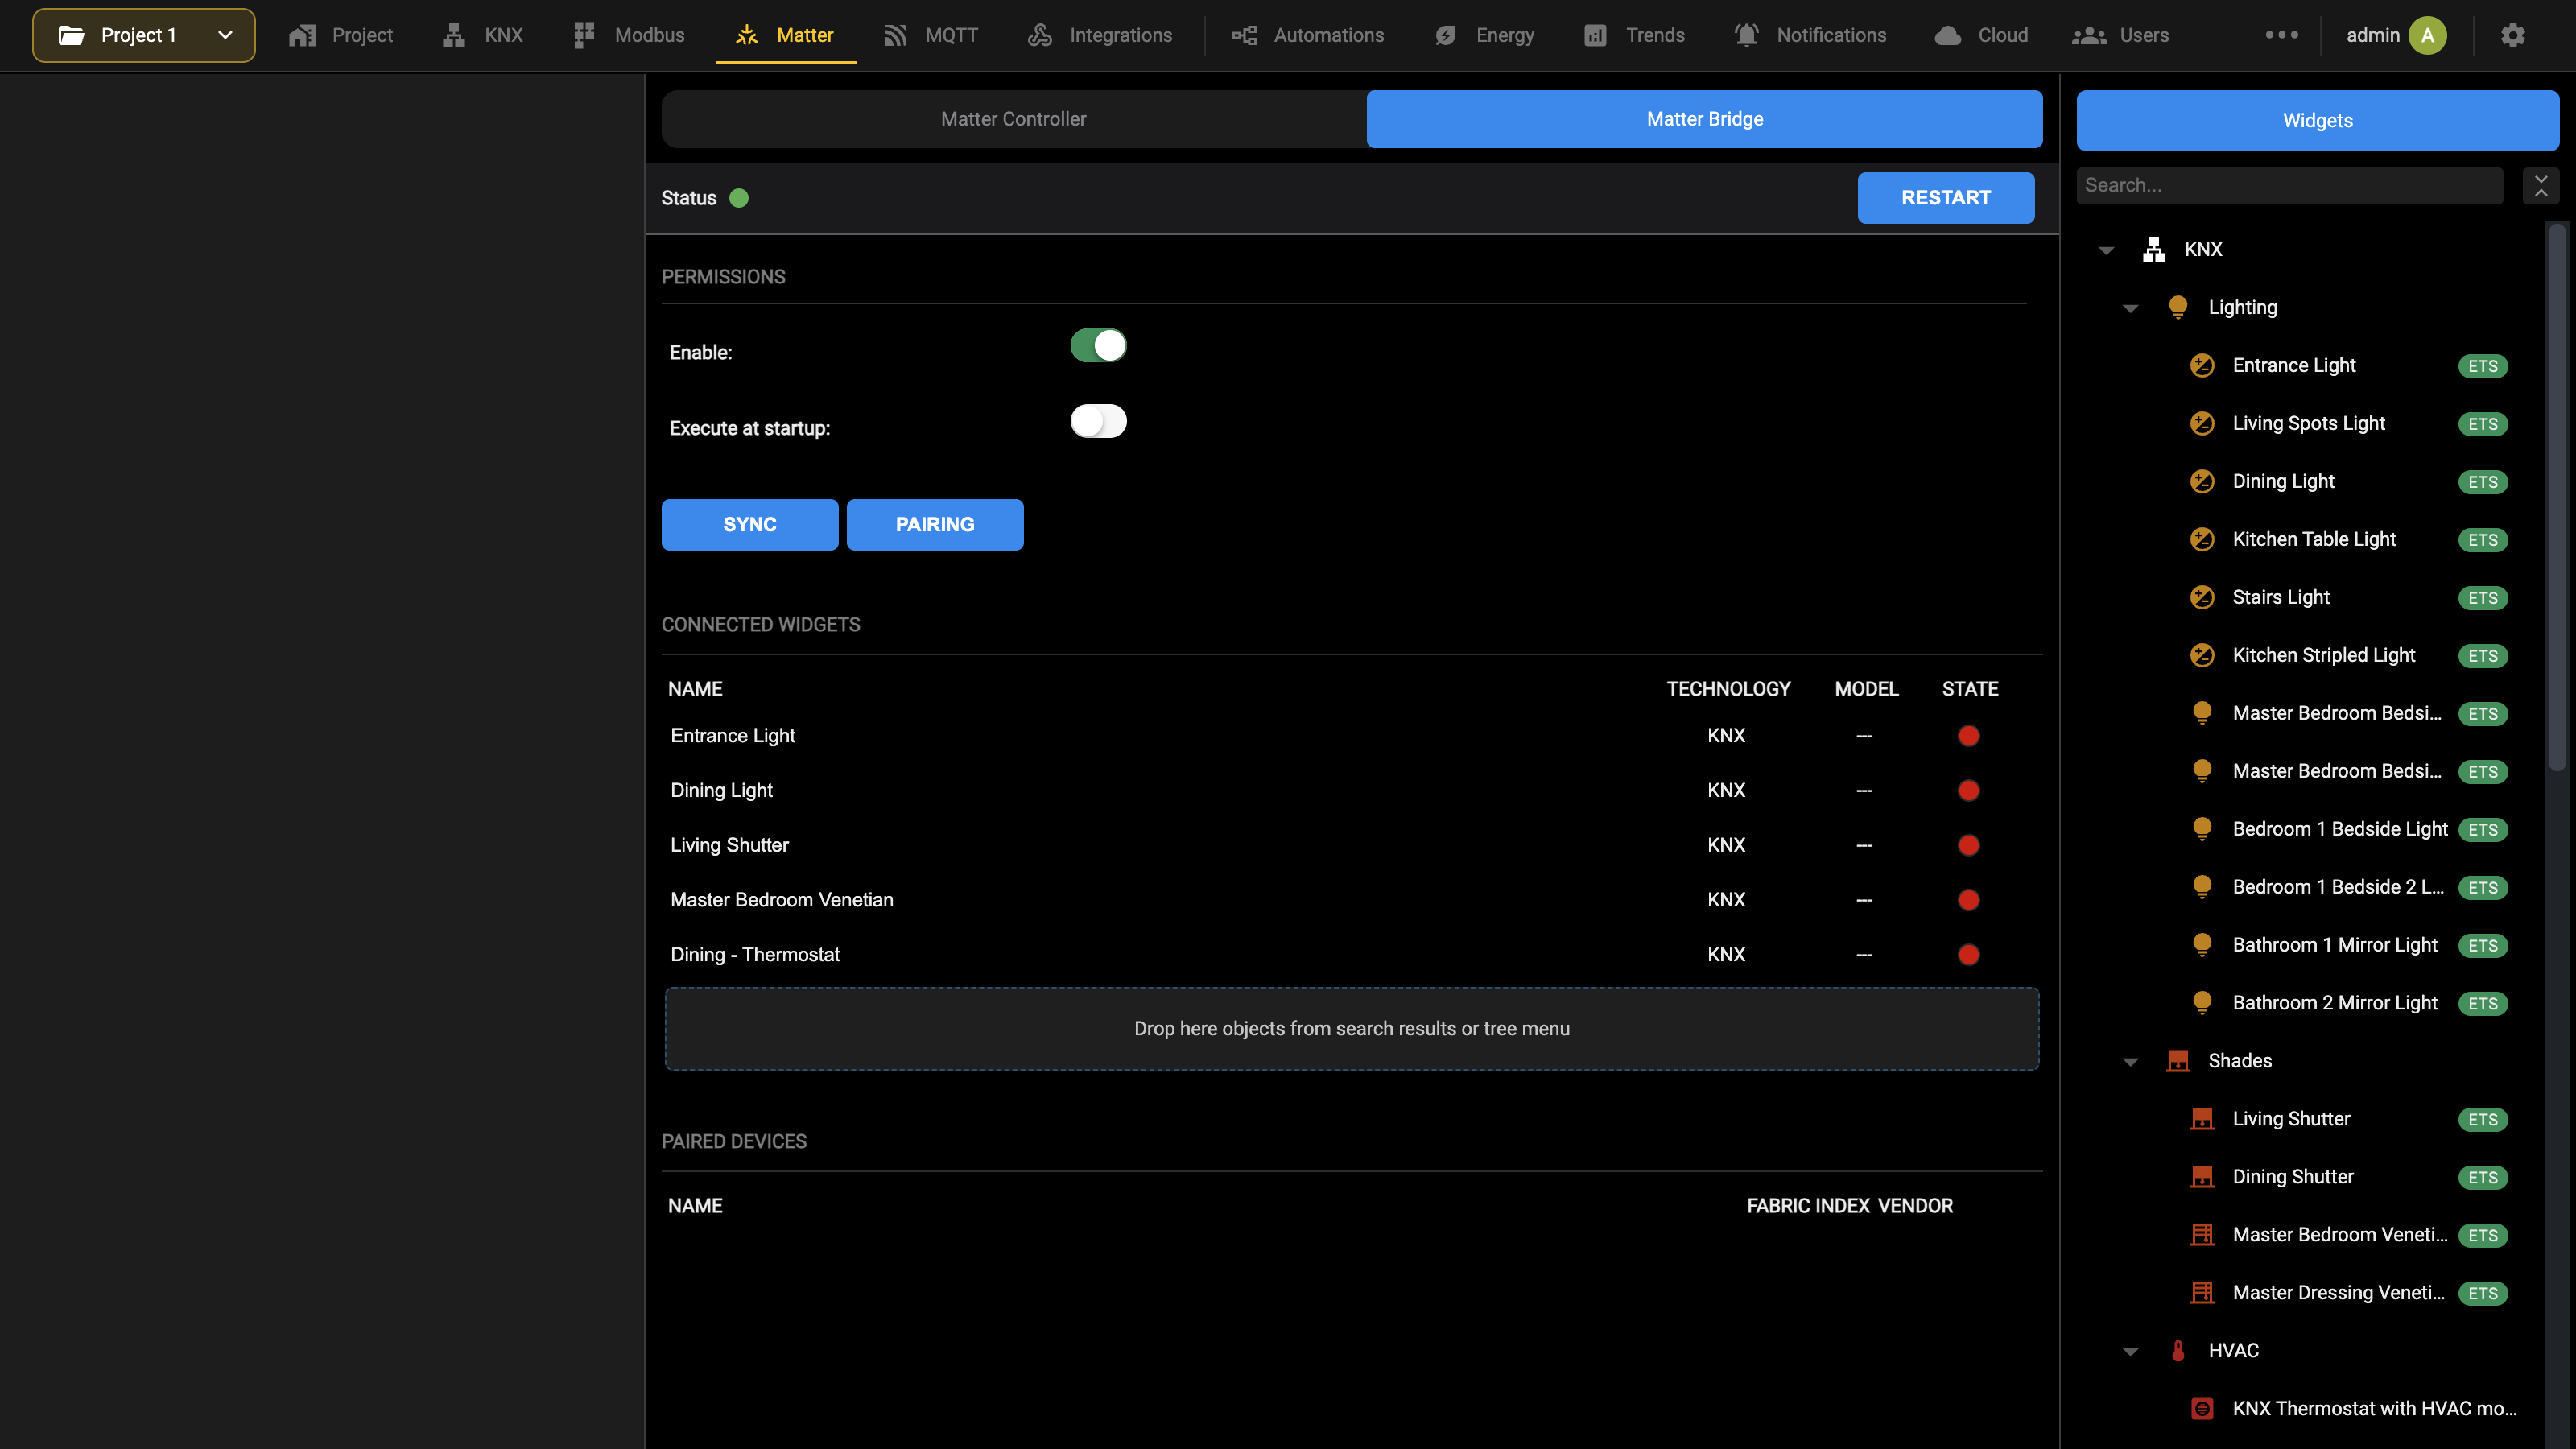The width and height of the screenshot is (2576, 1449).
Task: Open the settings gear icon
Action: (2512, 35)
